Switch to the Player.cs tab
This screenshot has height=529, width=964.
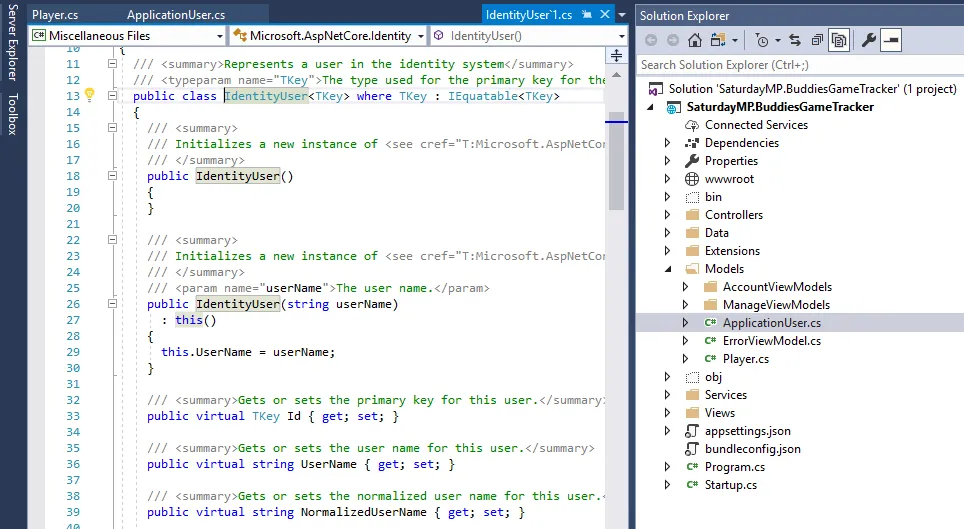coord(55,15)
